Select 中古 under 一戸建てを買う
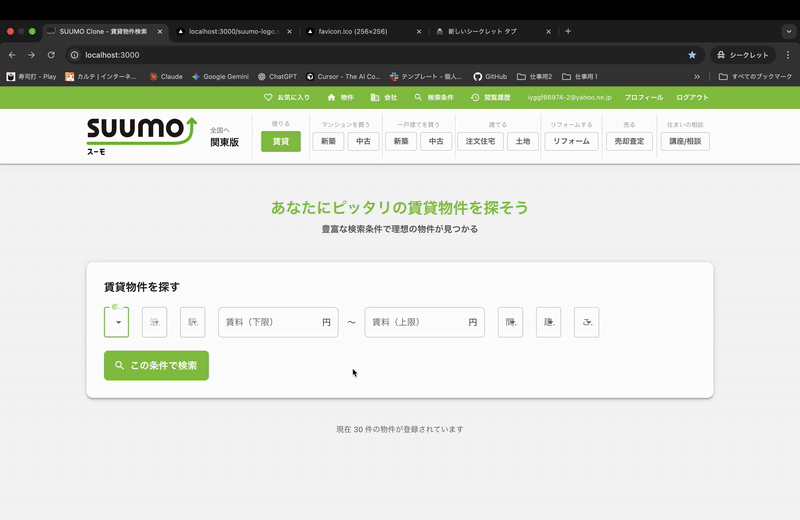 (x=436, y=141)
